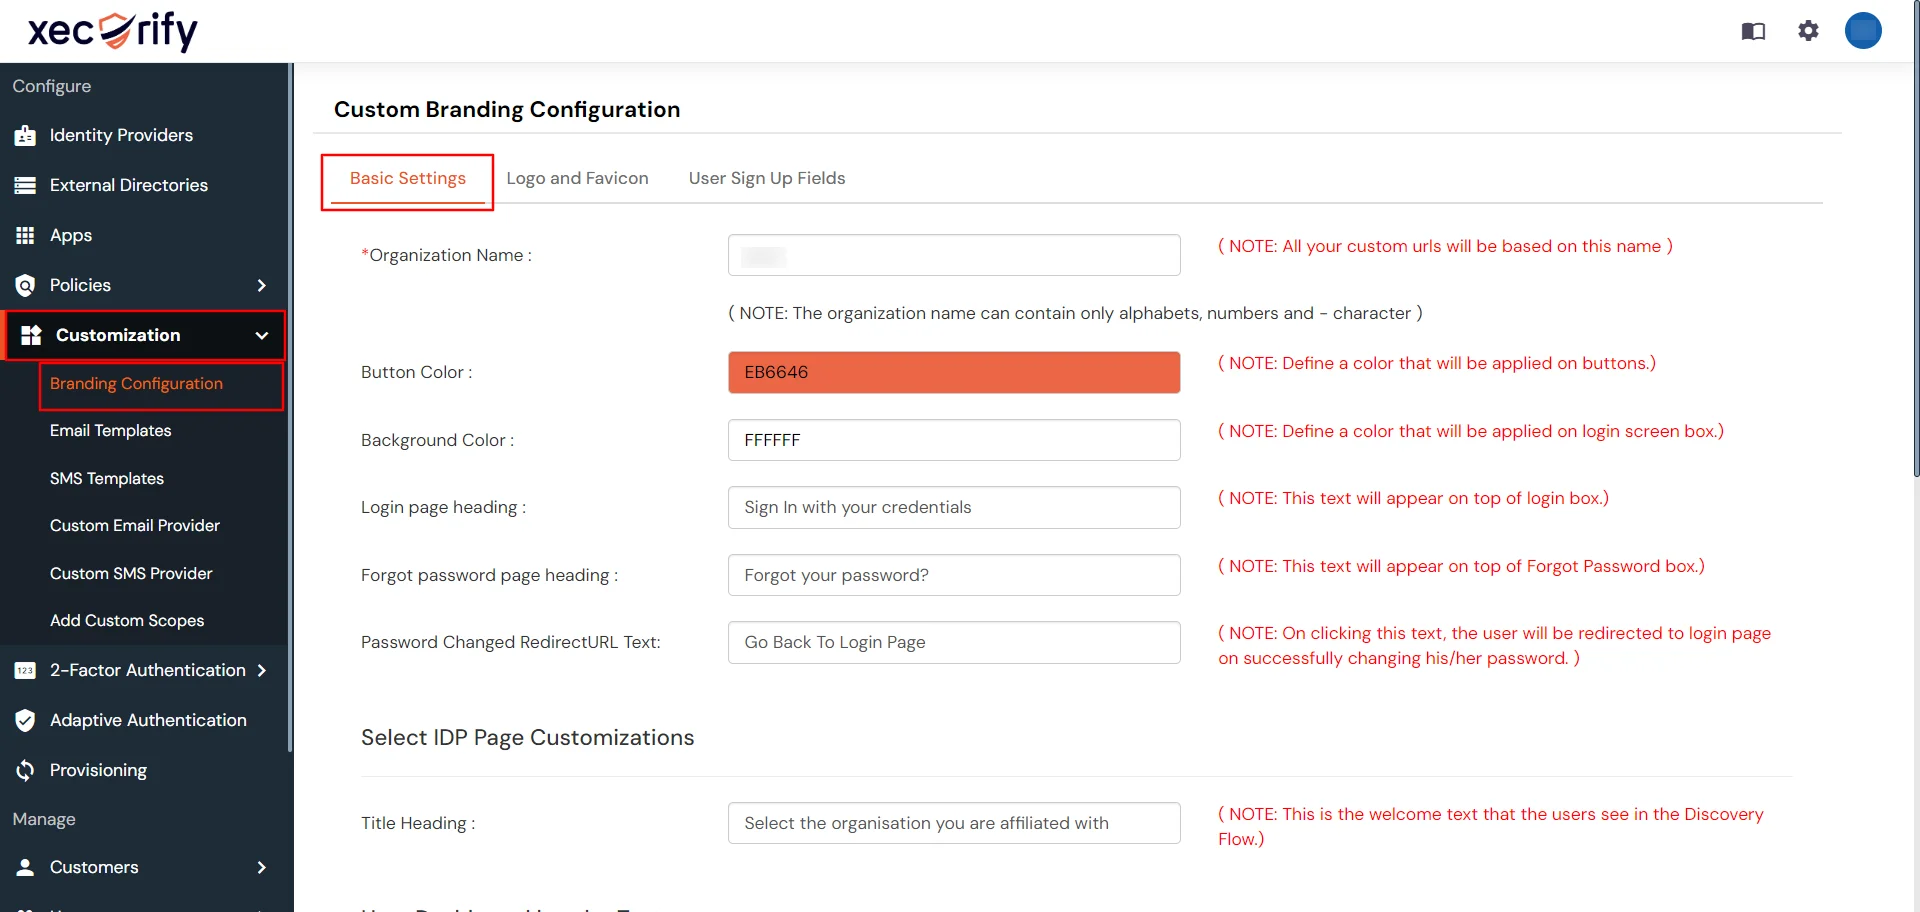The height and width of the screenshot is (912, 1920).
Task: Switch to the Logo and Favicon tab
Action: coord(577,178)
